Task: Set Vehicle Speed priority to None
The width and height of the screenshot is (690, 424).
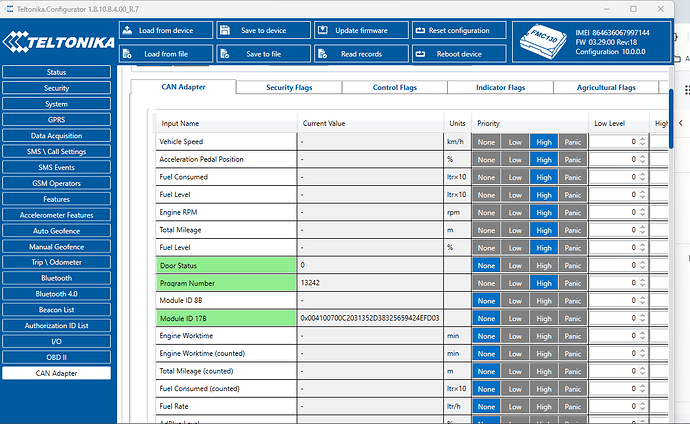Action: pos(486,141)
